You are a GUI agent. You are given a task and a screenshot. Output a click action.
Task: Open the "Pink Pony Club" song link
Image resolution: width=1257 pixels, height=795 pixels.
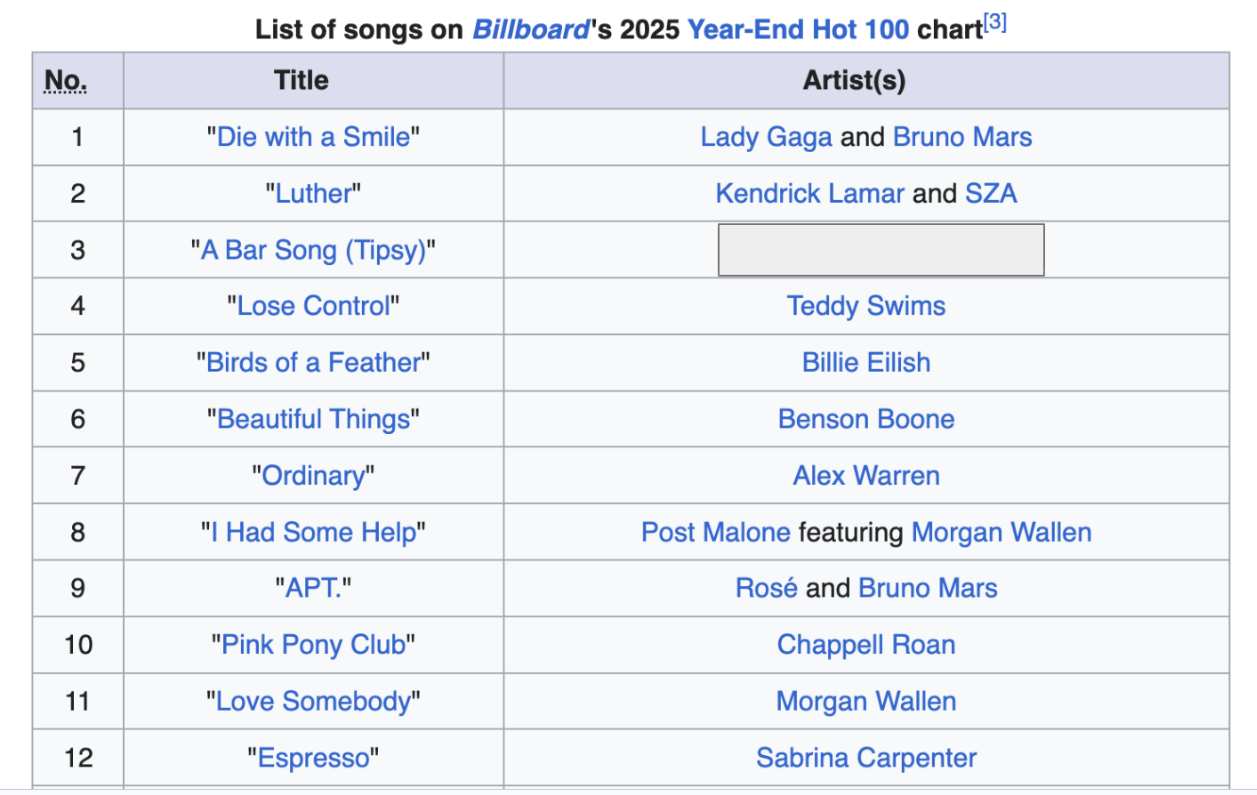pos(313,645)
